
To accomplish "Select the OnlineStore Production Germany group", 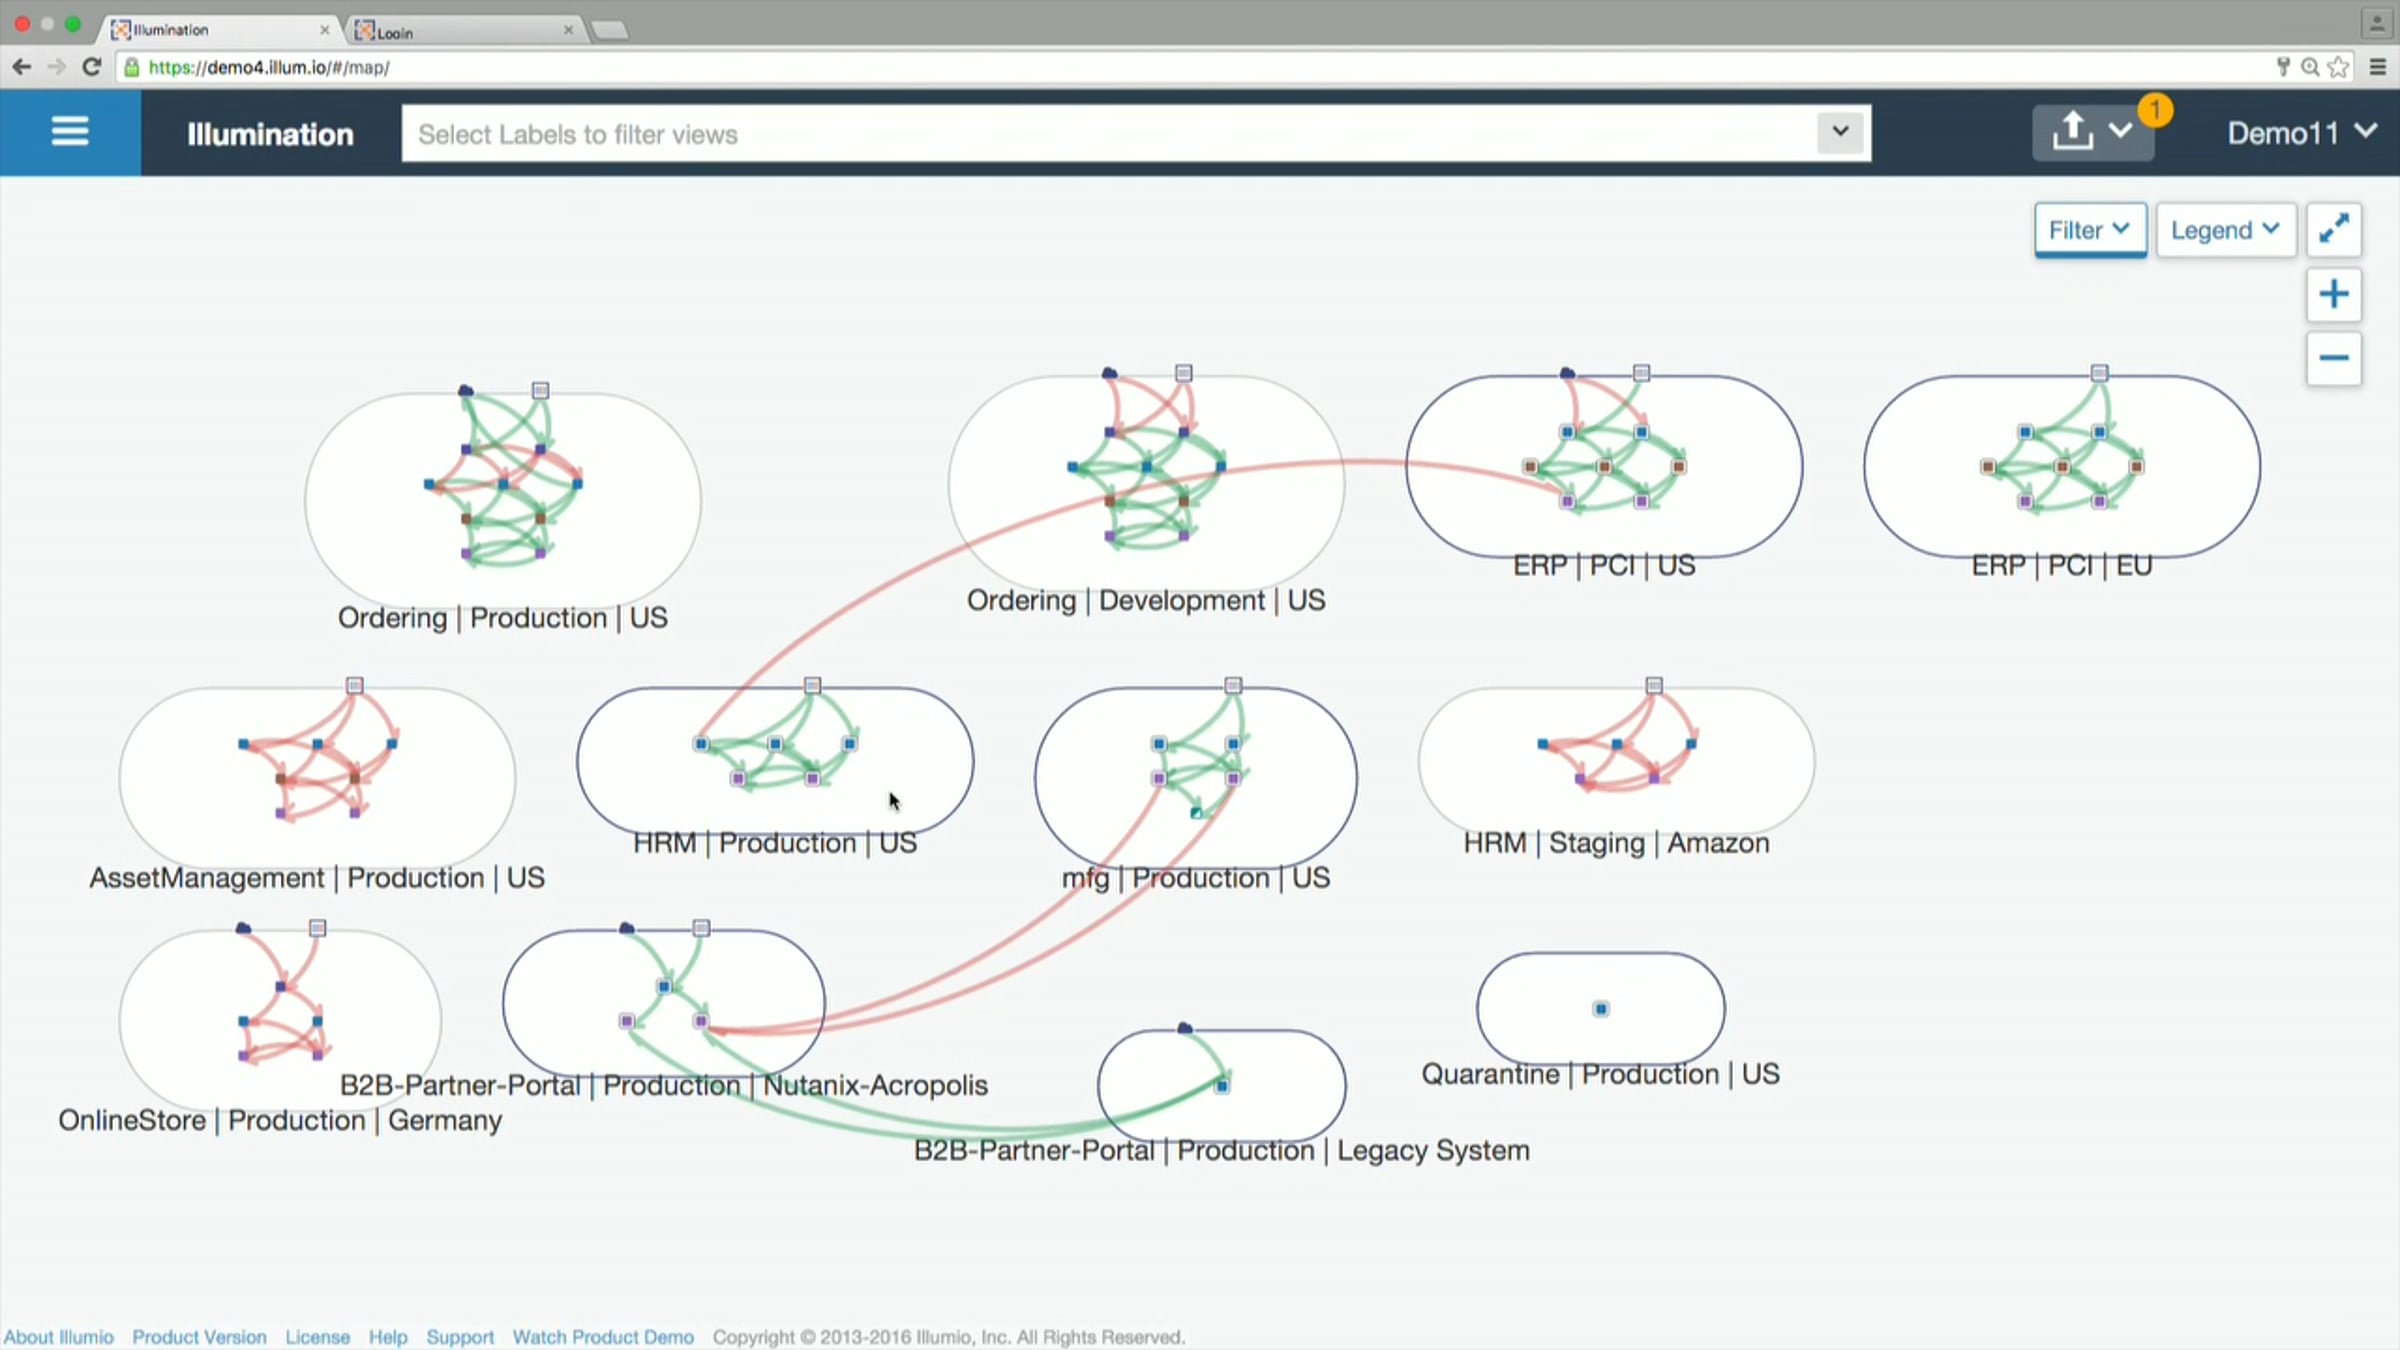I will point(280,1020).
